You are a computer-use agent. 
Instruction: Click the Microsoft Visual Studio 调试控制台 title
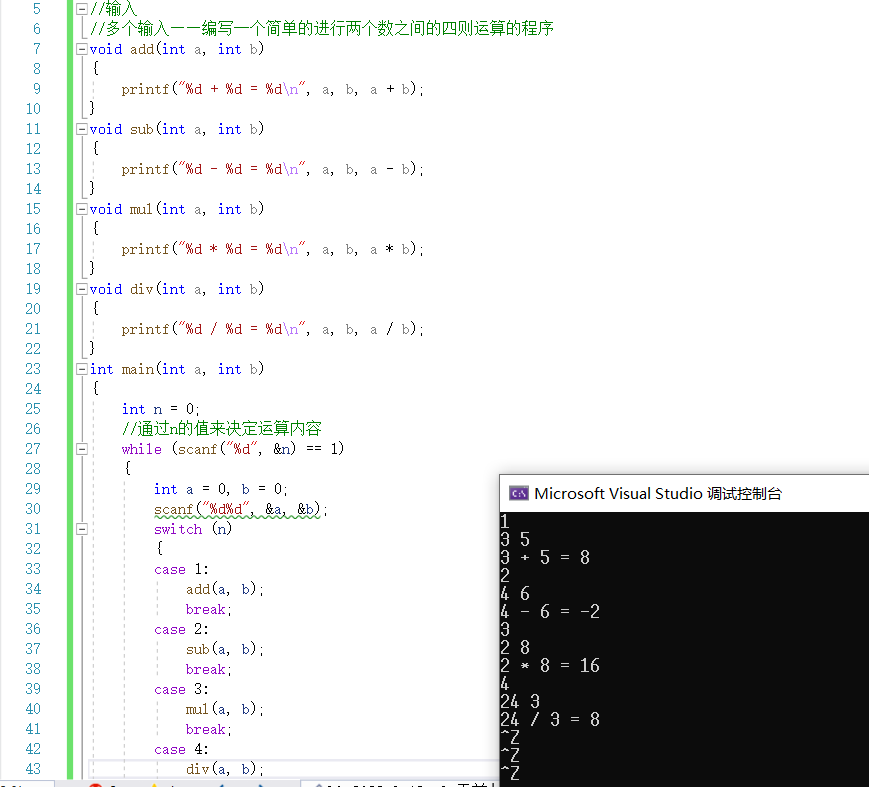pos(658,493)
